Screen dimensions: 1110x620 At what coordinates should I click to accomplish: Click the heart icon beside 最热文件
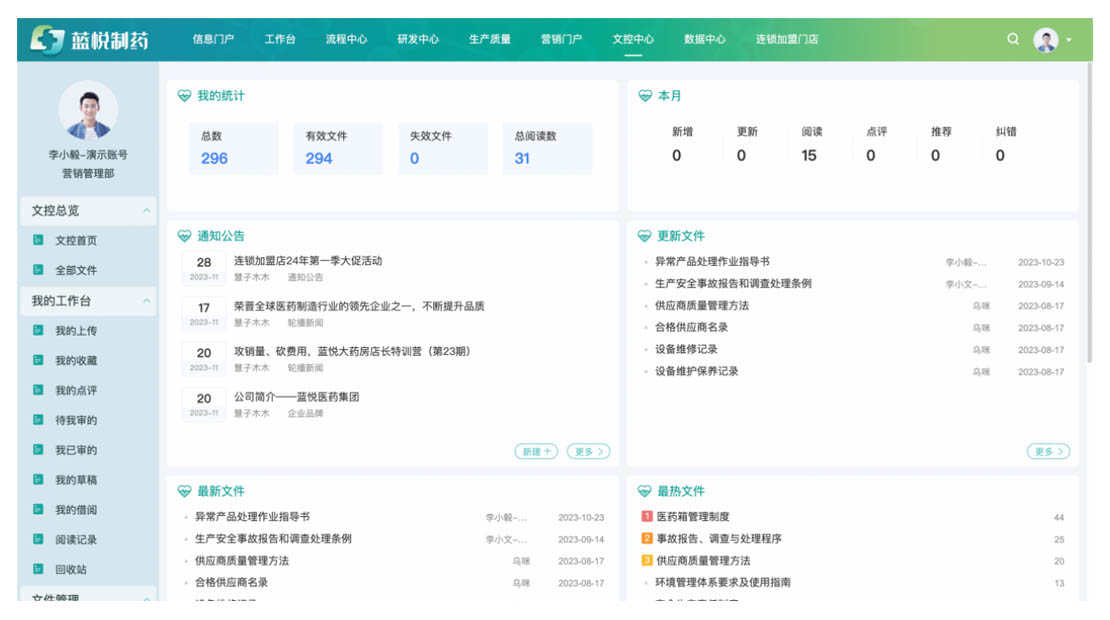coord(645,491)
